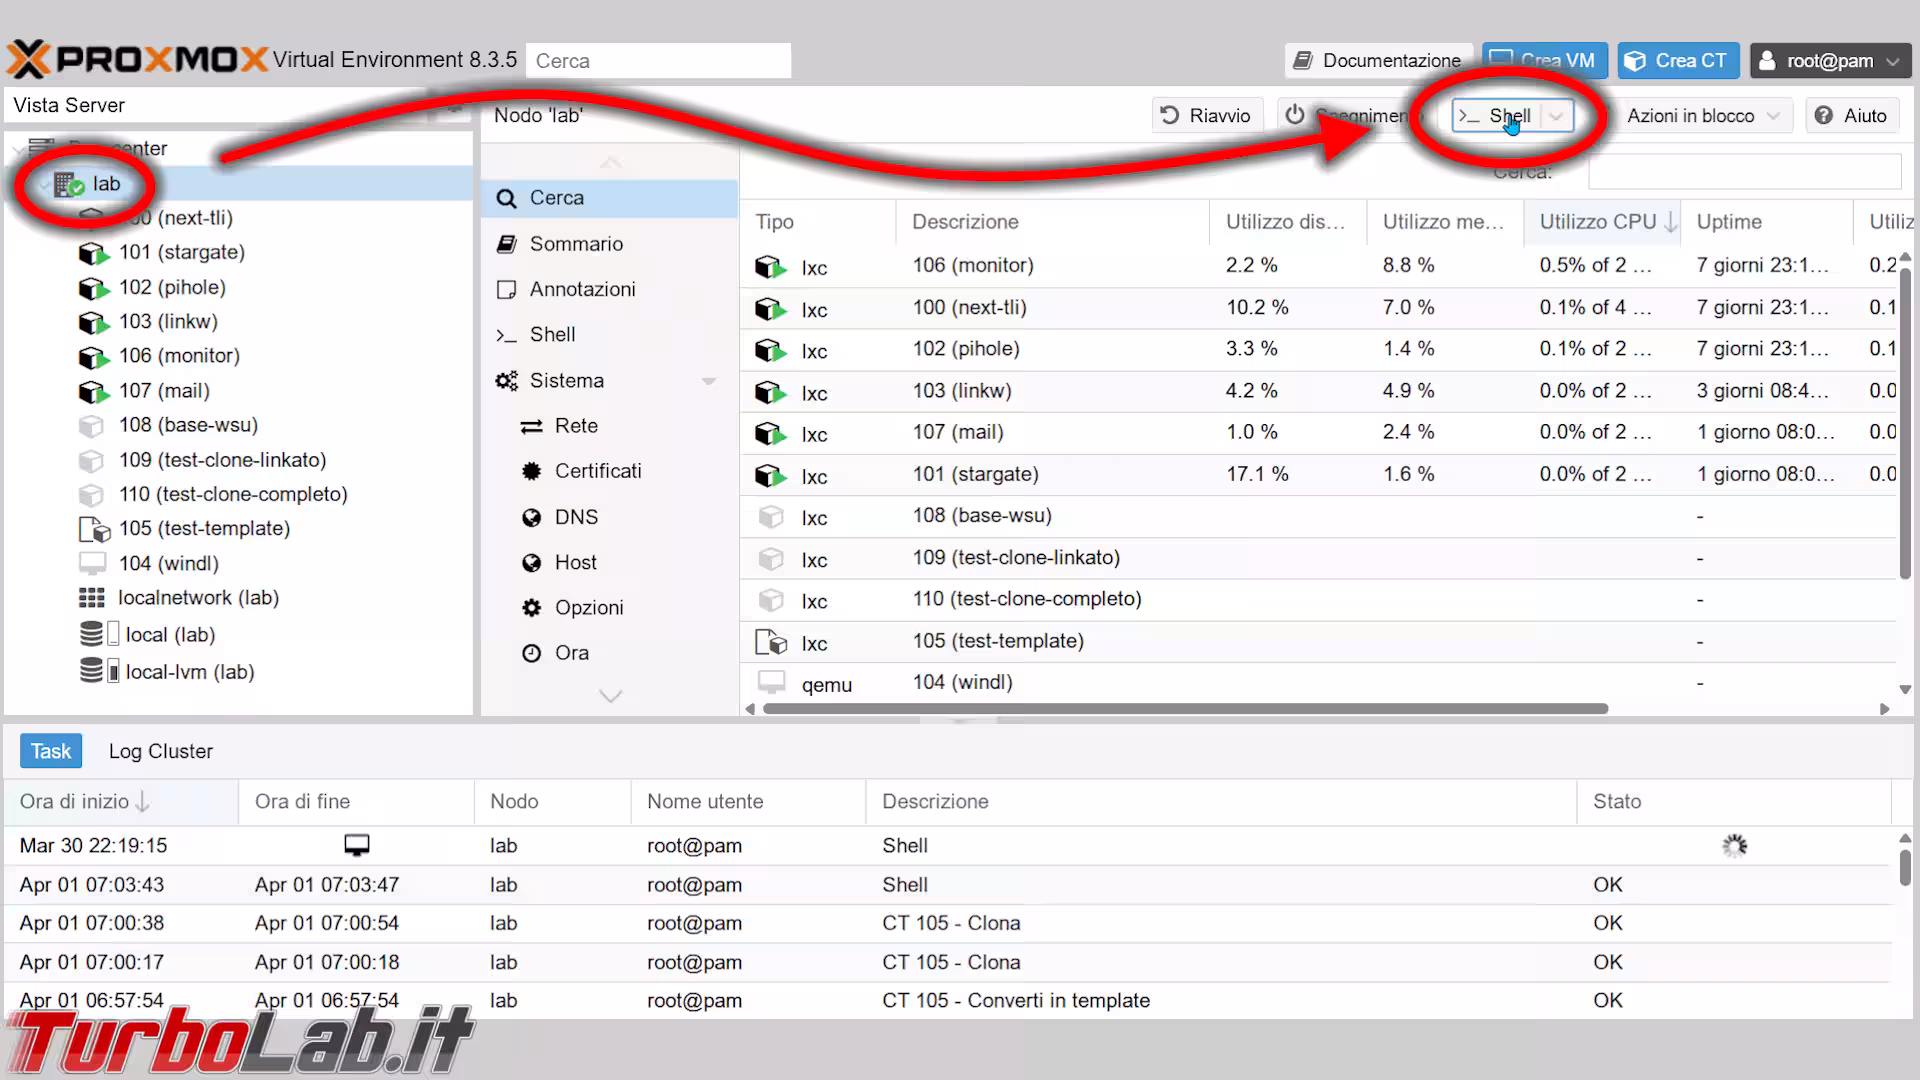This screenshot has width=1920, height=1080.
Task: Click the Certificati gear-badge icon
Action: 531,471
